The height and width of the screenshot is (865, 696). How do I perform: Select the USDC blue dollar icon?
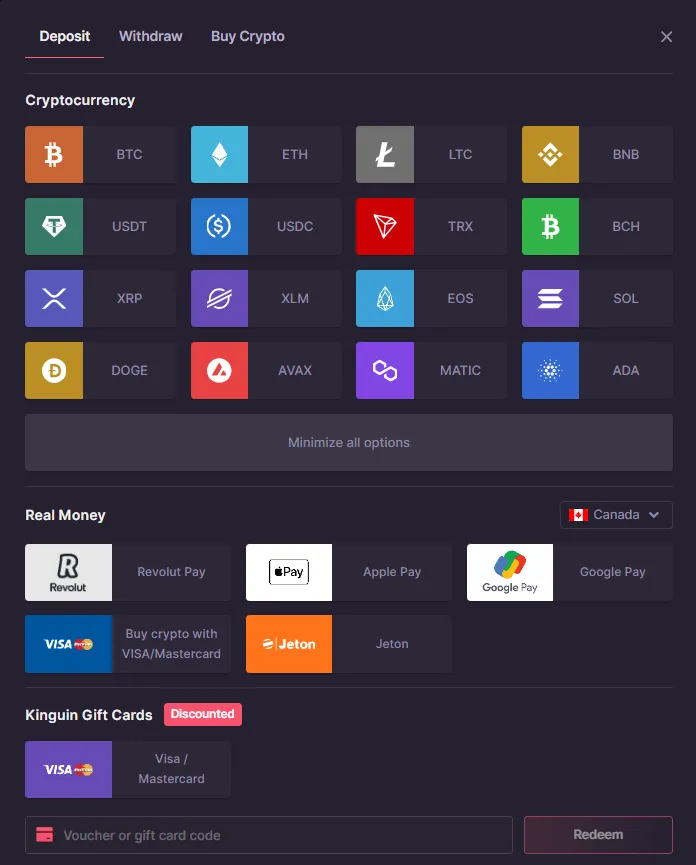[219, 226]
